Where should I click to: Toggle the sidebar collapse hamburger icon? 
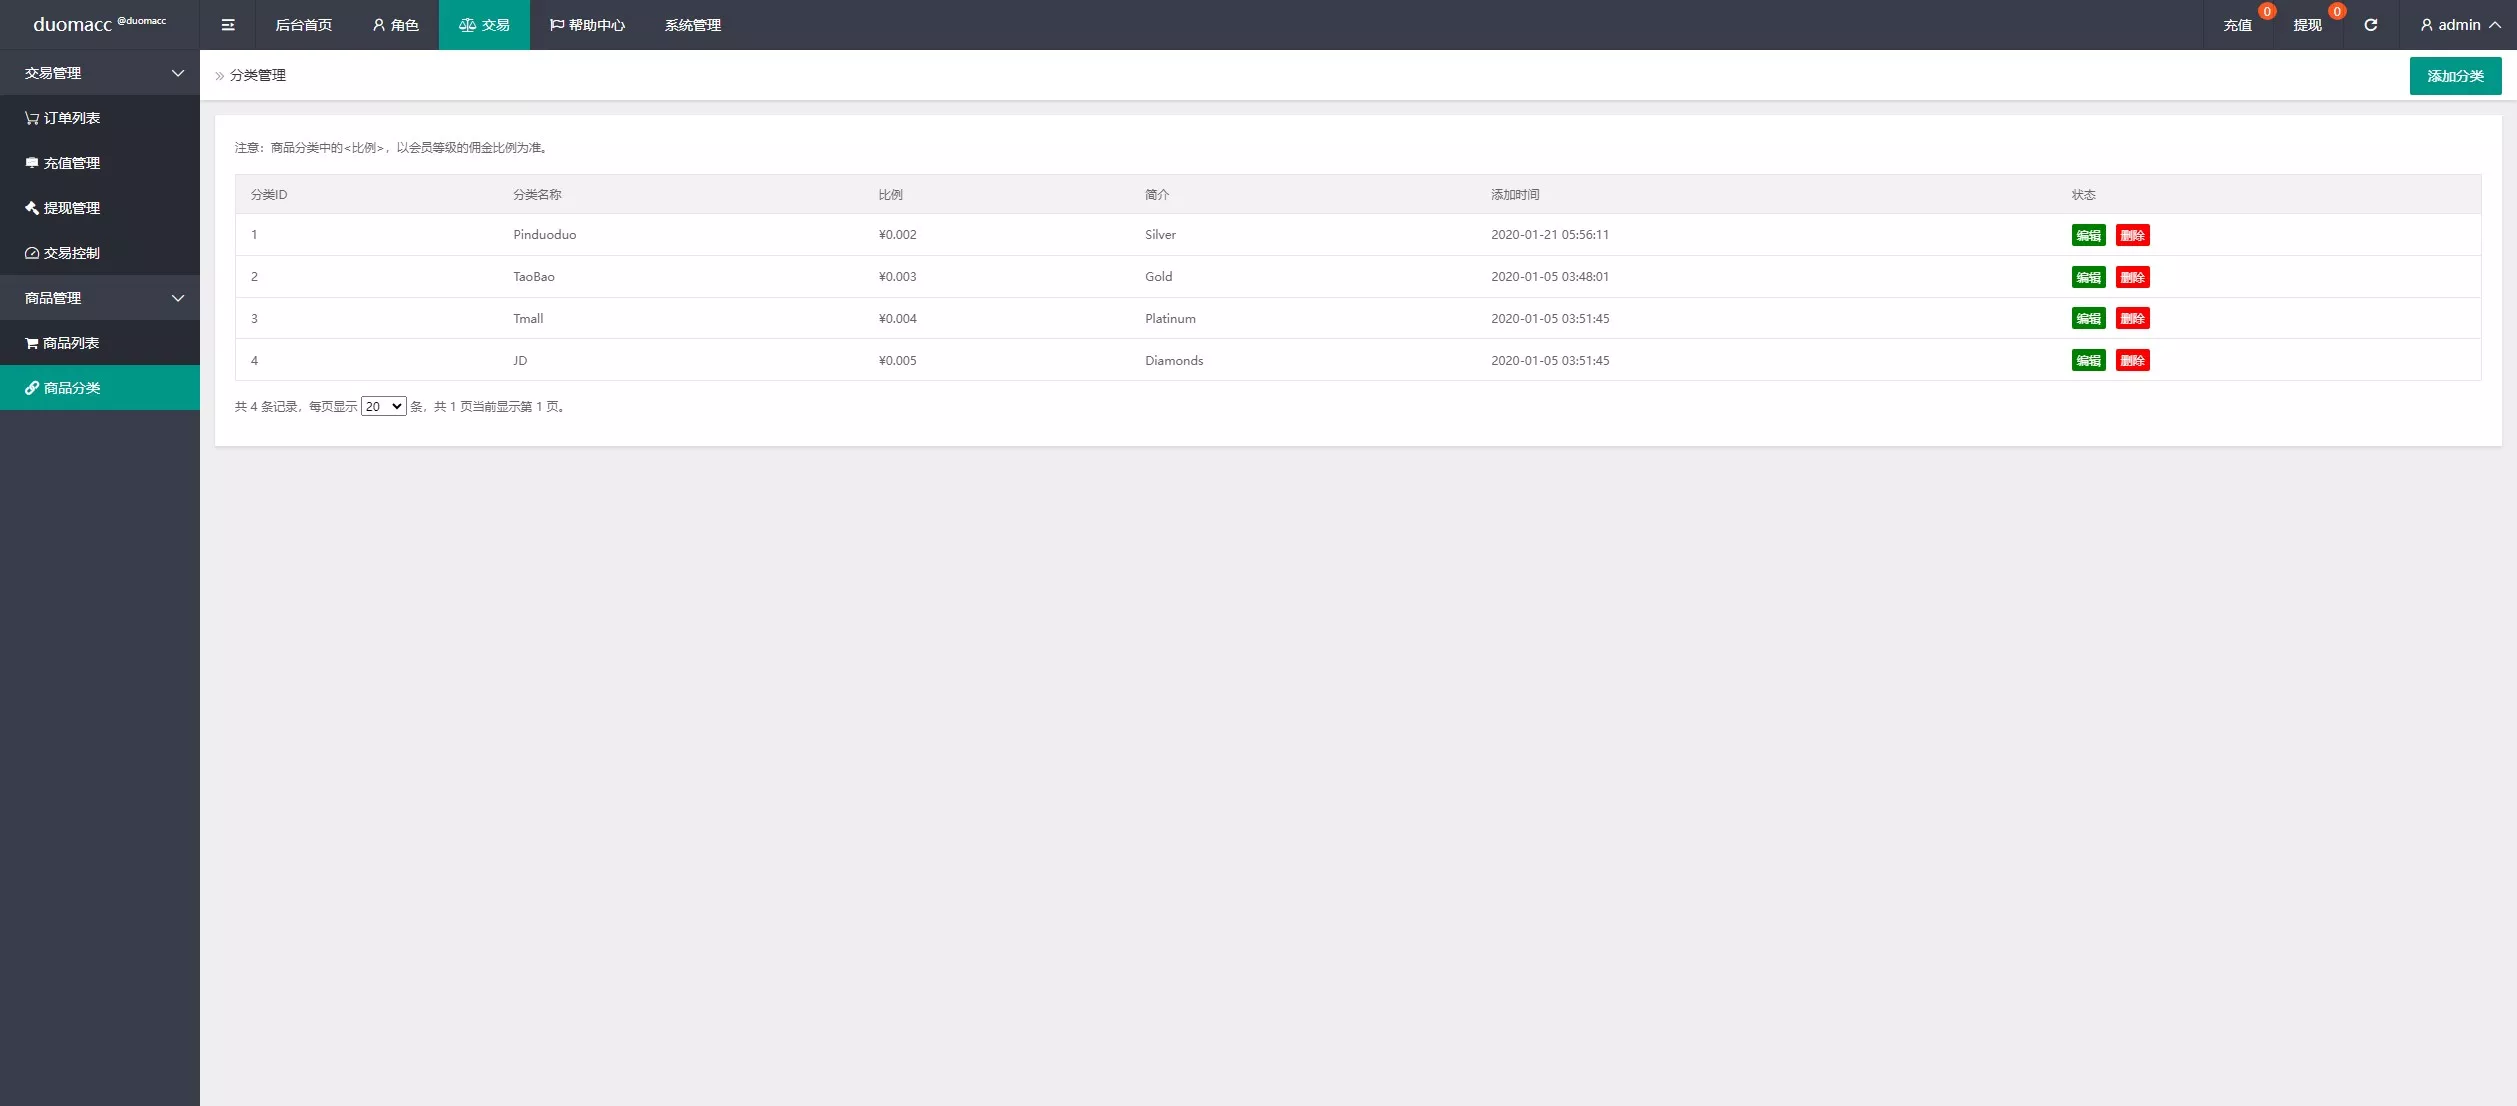tap(228, 25)
